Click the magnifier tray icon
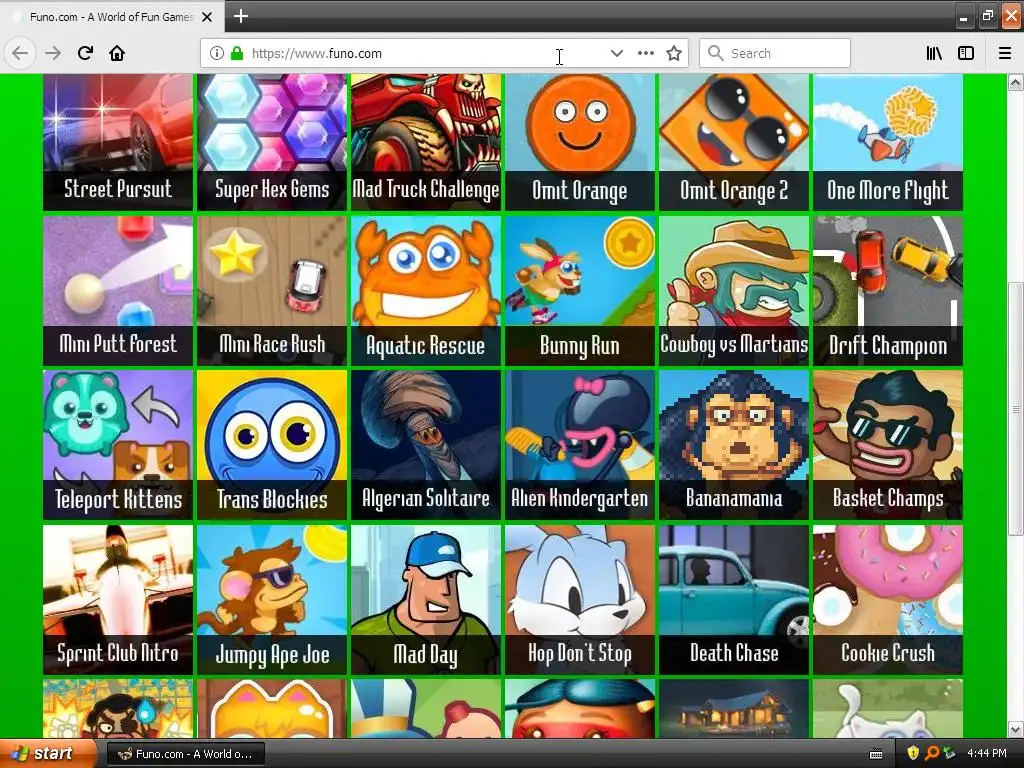Viewport: 1024px width, 768px height. pyautogui.click(x=931, y=753)
